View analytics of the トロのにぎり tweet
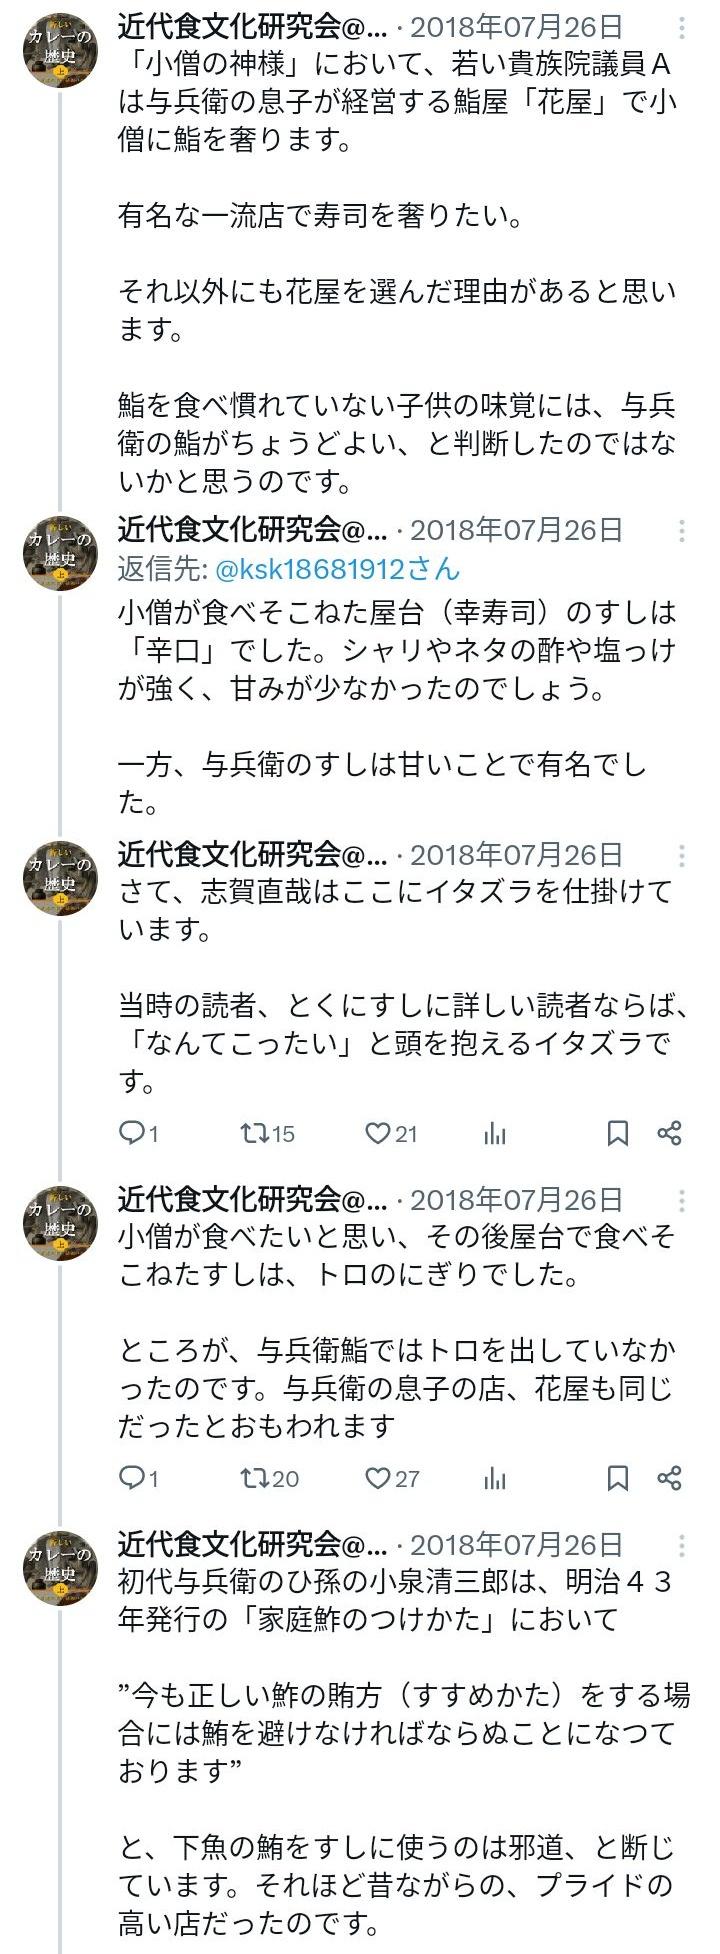This screenshot has height=1954, width=720. [495, 1478]
